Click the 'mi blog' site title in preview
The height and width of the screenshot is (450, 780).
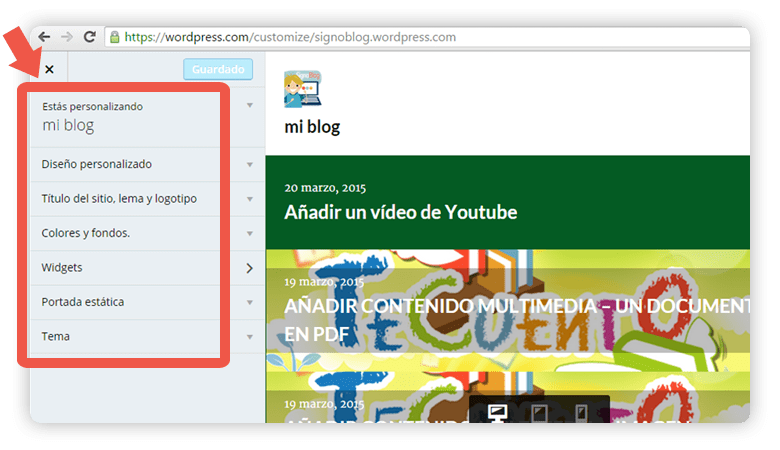(x=312, y=127)
